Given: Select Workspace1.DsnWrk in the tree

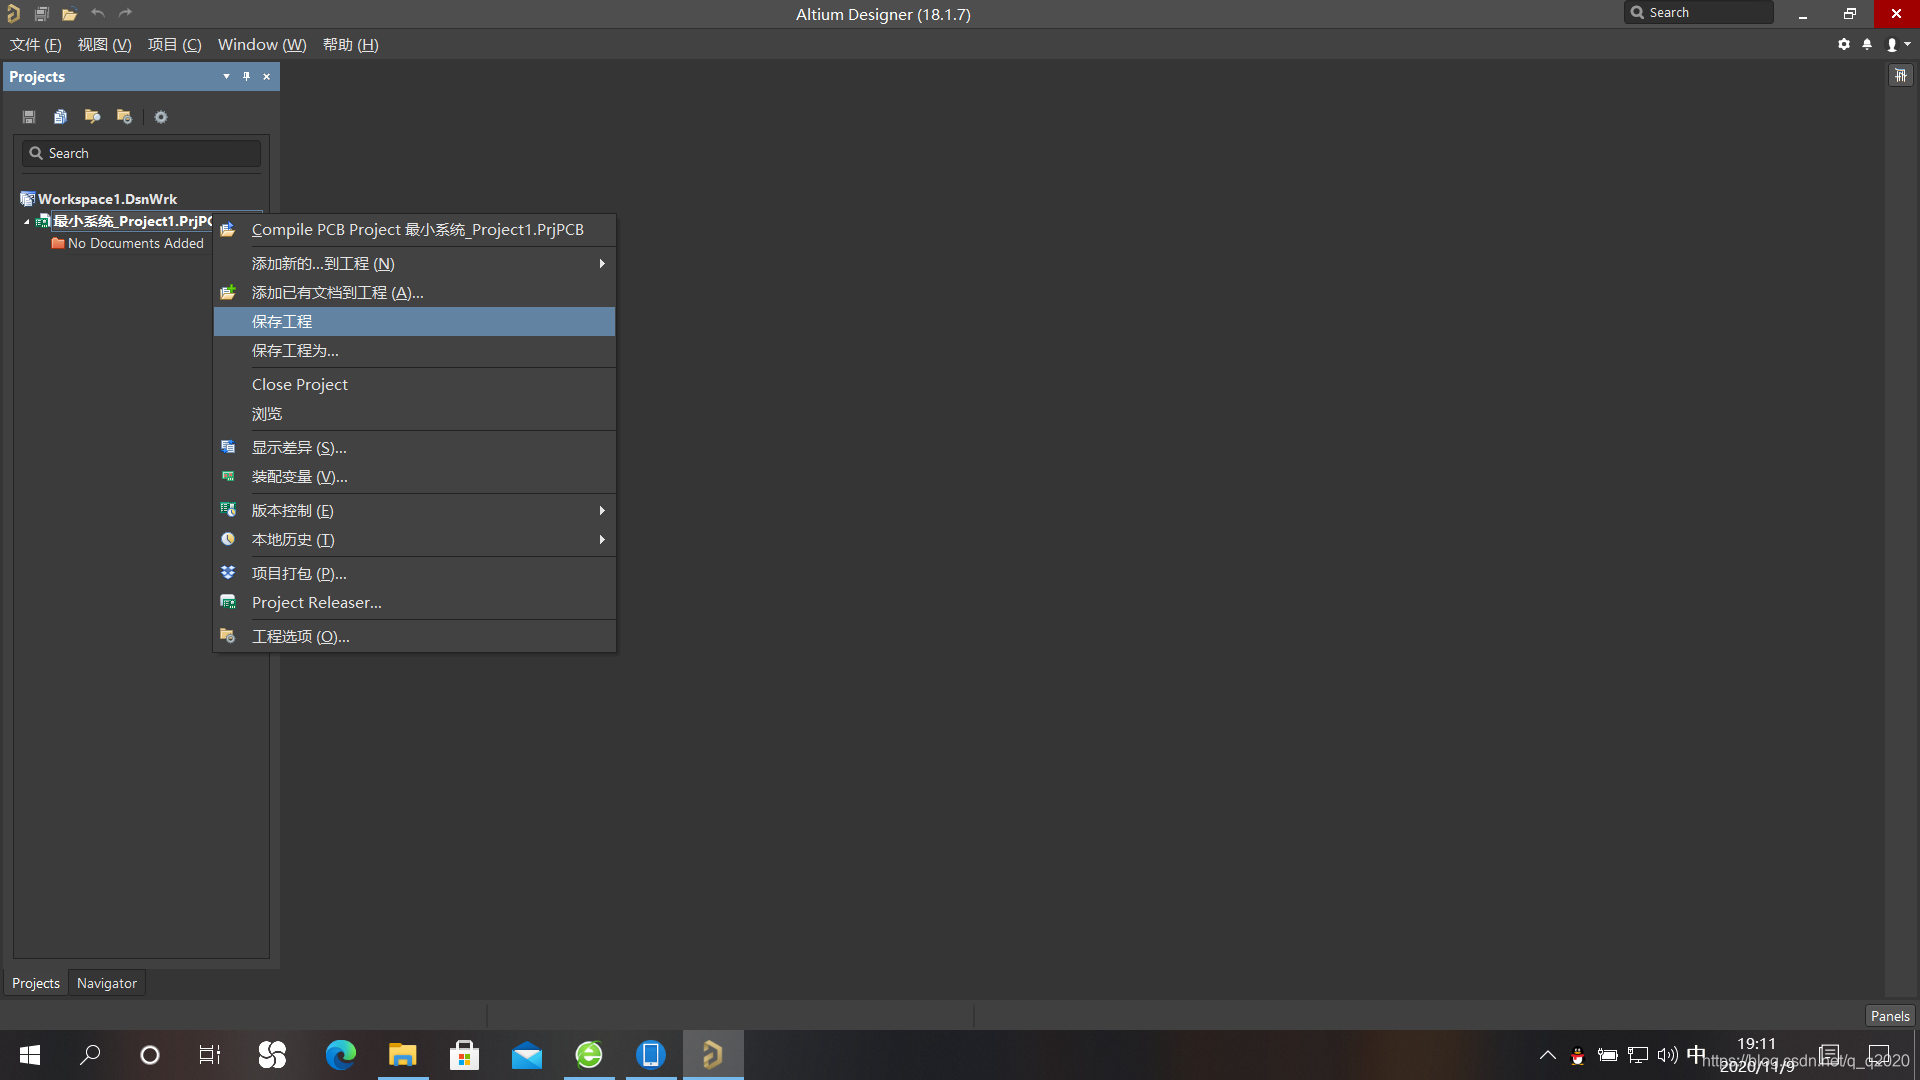Looking at the screenshot, I should 107,199.
